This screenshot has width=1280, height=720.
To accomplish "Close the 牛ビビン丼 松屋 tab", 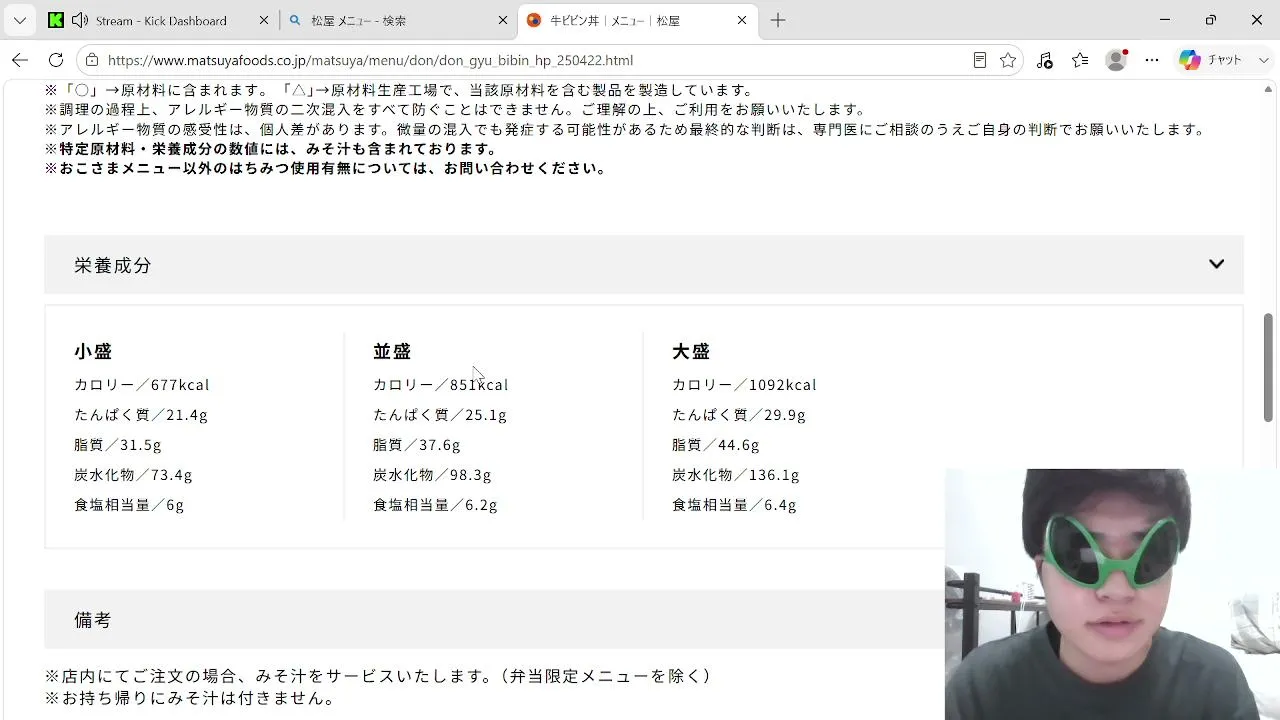I will 742,20.
